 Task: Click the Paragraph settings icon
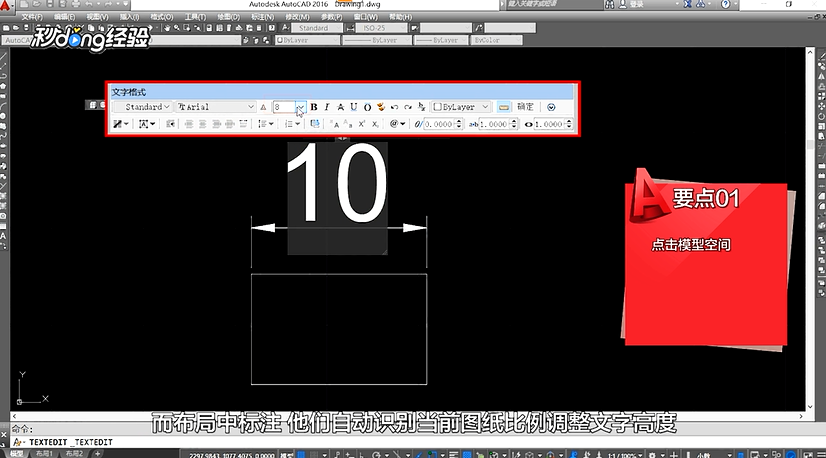click(170, 124)
